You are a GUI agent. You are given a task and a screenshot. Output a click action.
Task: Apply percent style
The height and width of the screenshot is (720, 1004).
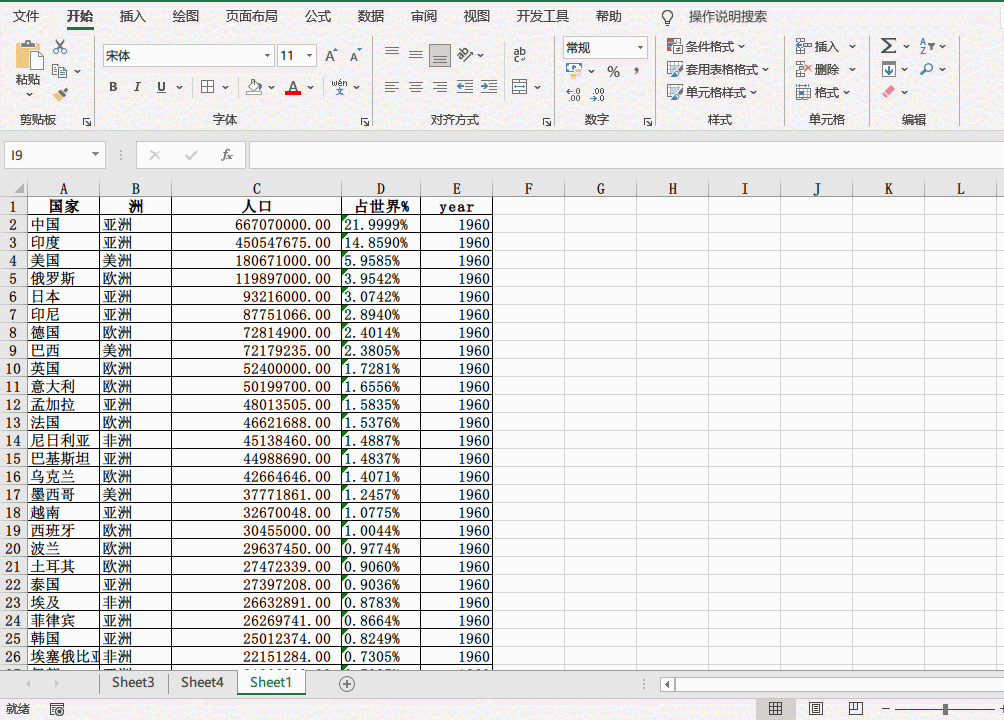[613, 71]
